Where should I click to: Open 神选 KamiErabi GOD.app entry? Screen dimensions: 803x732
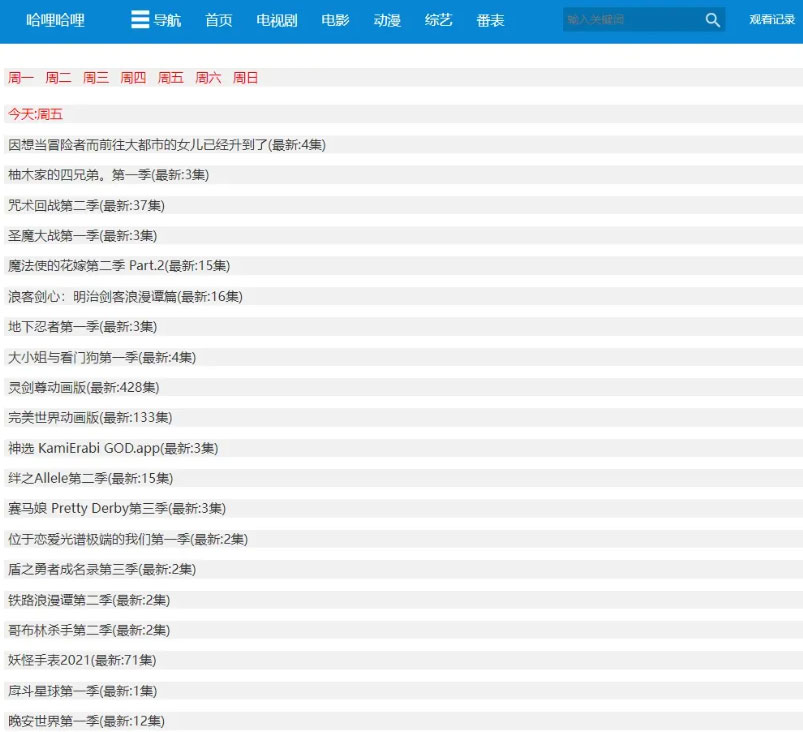[x=113, y=449]
